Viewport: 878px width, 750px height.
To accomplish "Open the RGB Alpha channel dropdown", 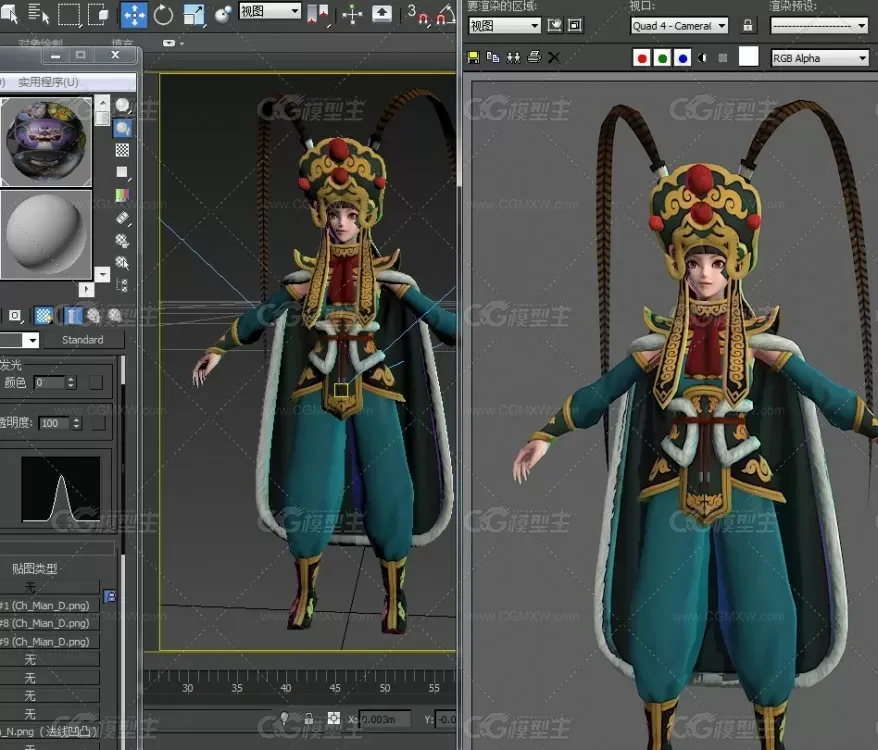I will point(820,58).
